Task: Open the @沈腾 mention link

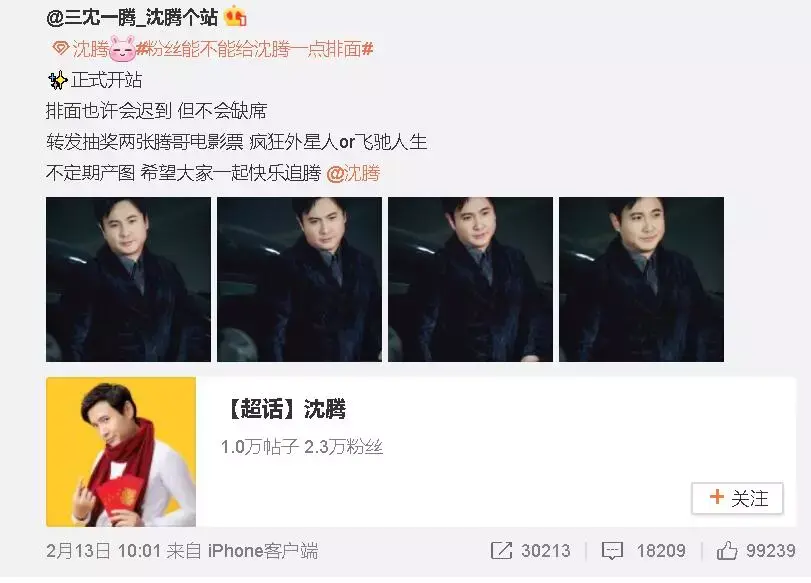Action: pyautogui.click(x=353, y=173)
